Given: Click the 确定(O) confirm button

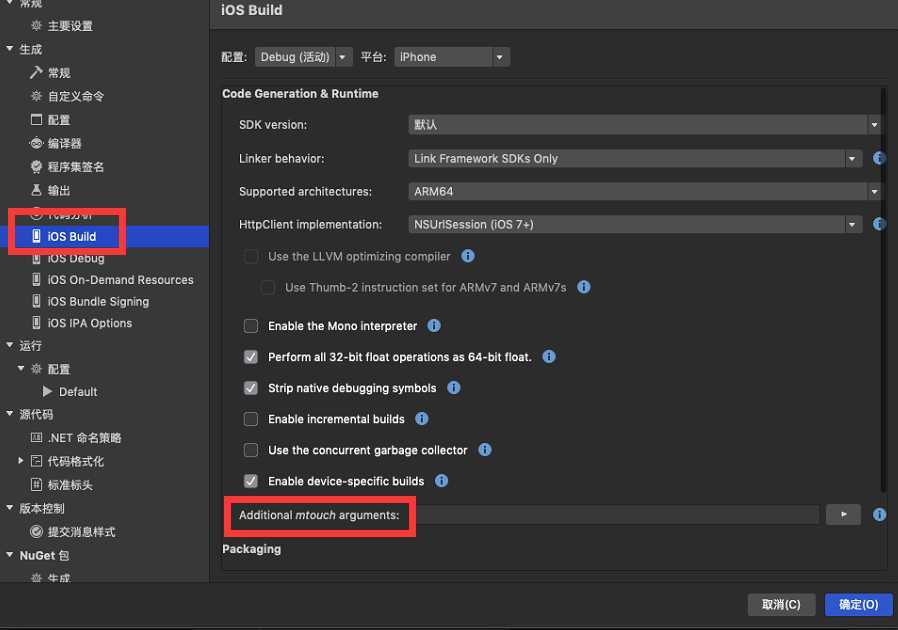Looking at the screenshot, I should (x=858, y=604).
